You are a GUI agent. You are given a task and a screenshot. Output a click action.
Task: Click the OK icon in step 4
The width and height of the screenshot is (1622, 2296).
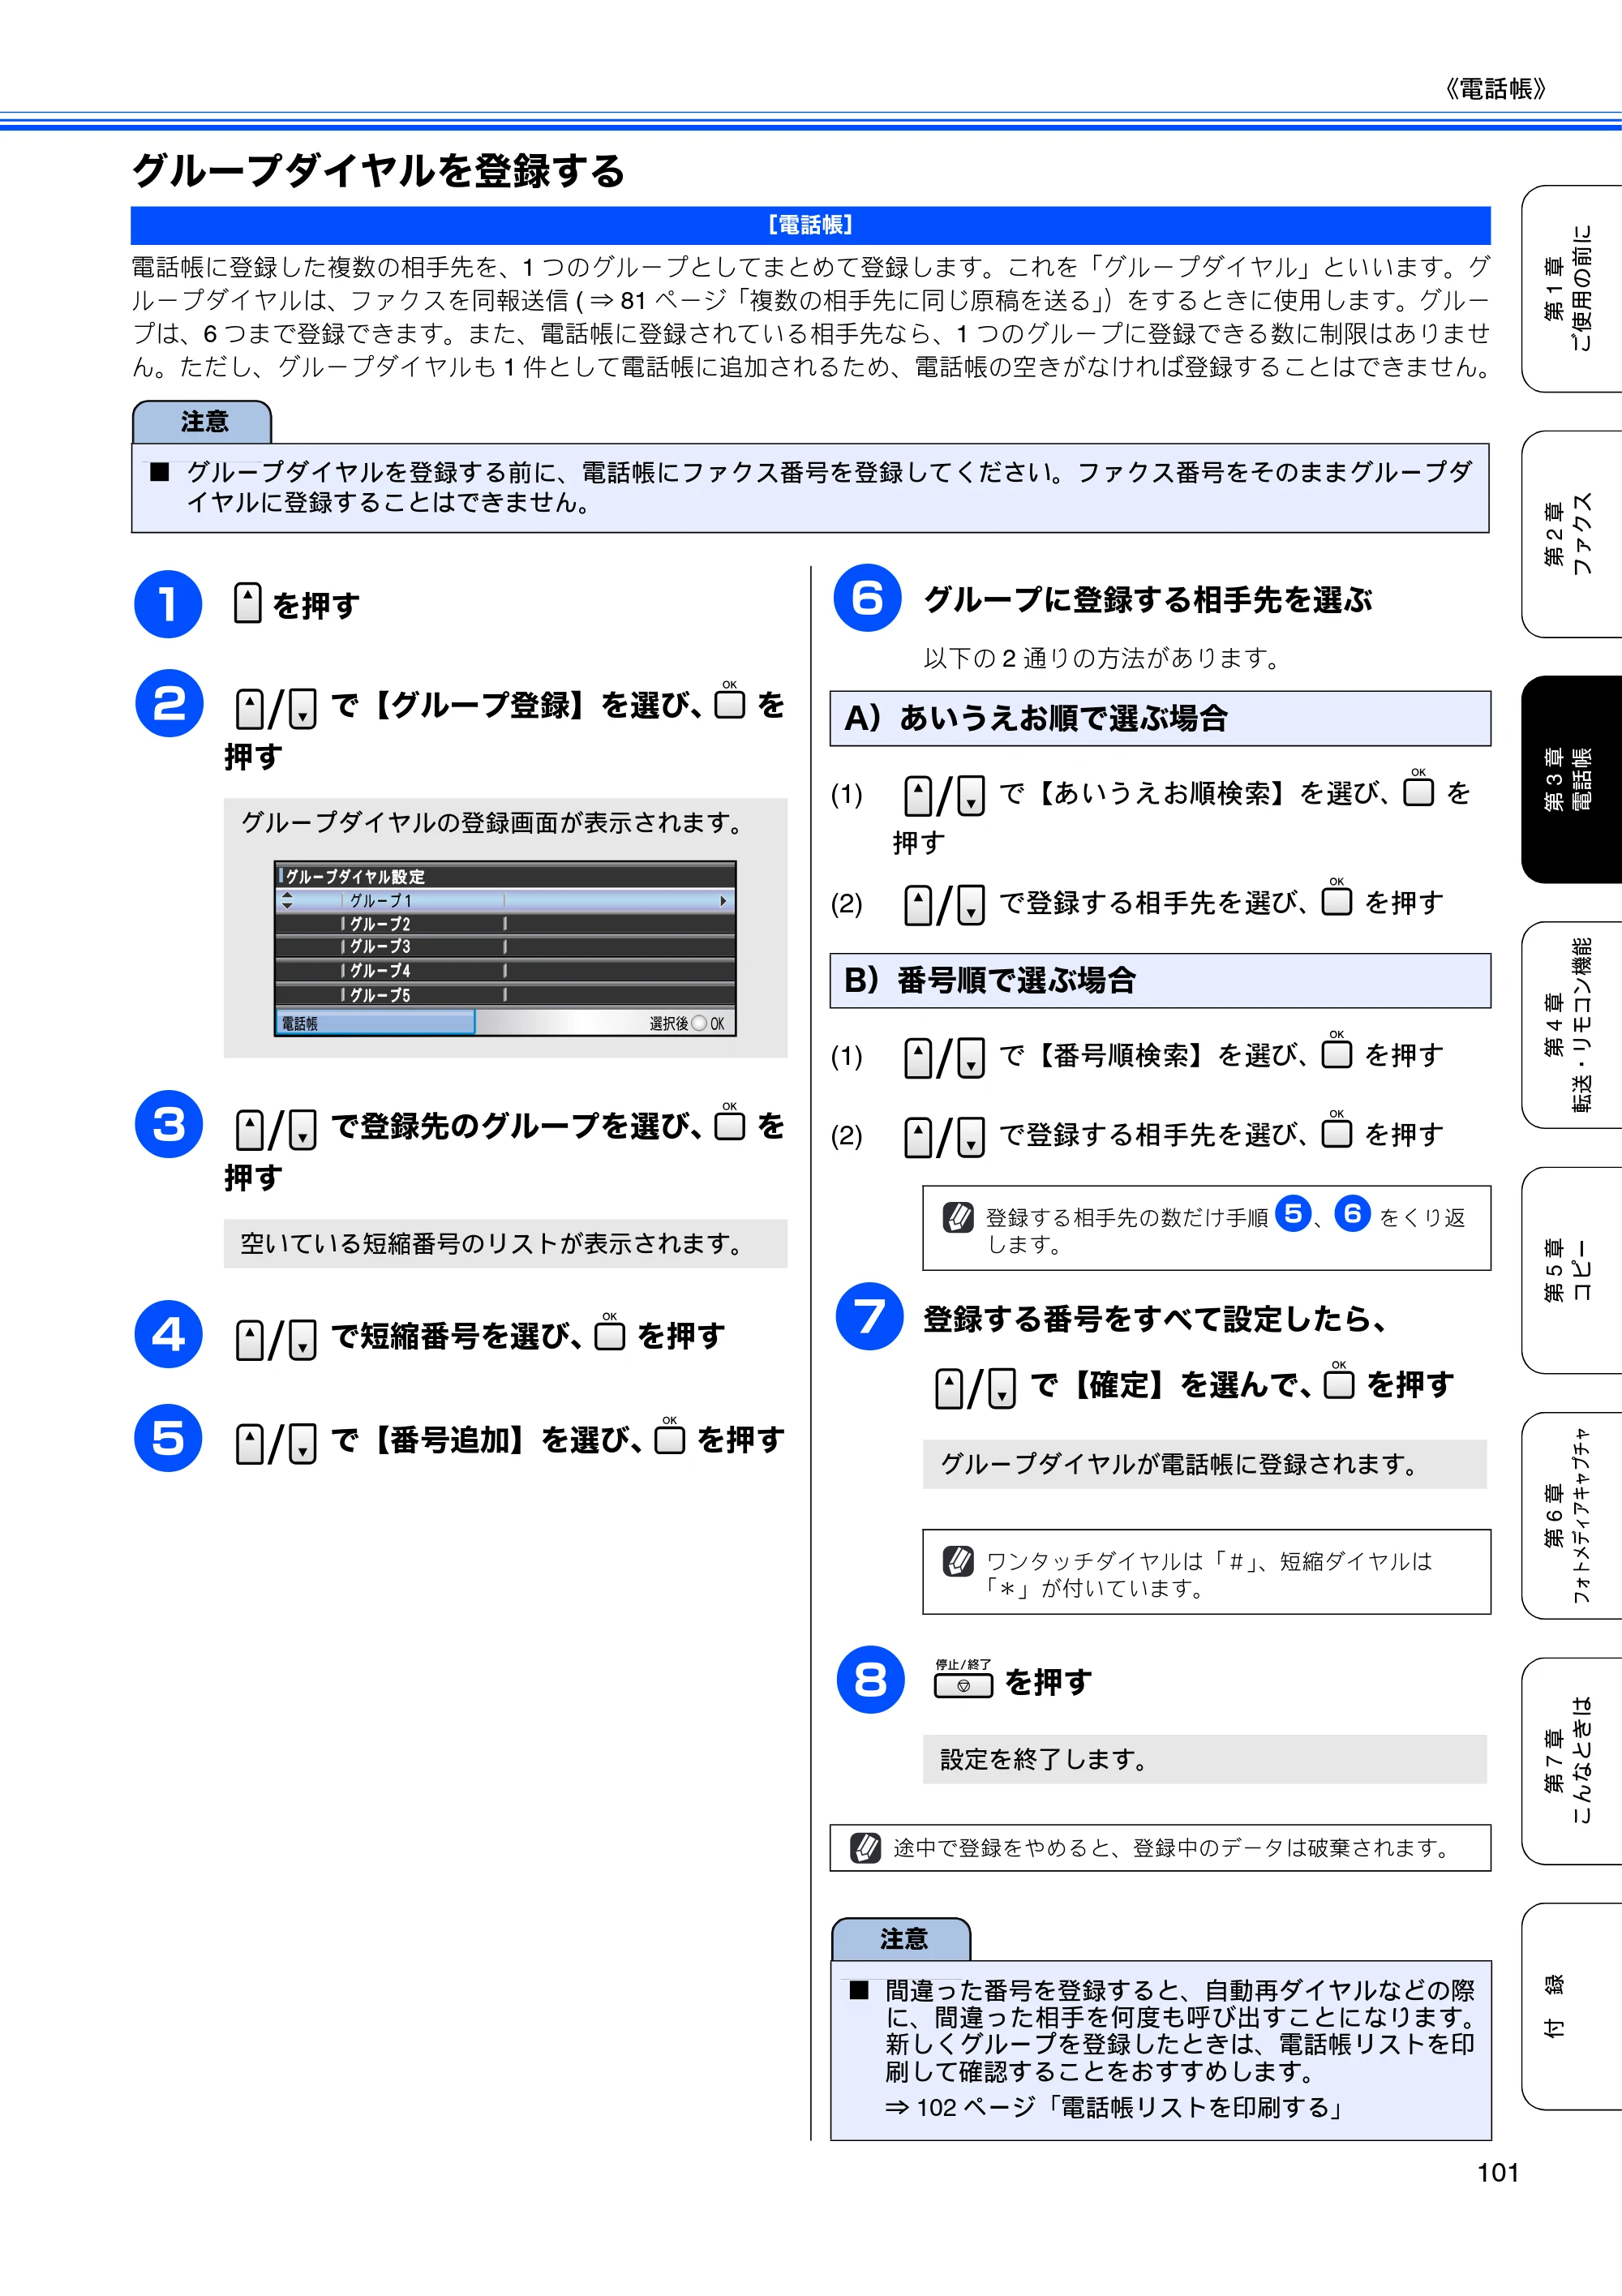click(610, 1332)
